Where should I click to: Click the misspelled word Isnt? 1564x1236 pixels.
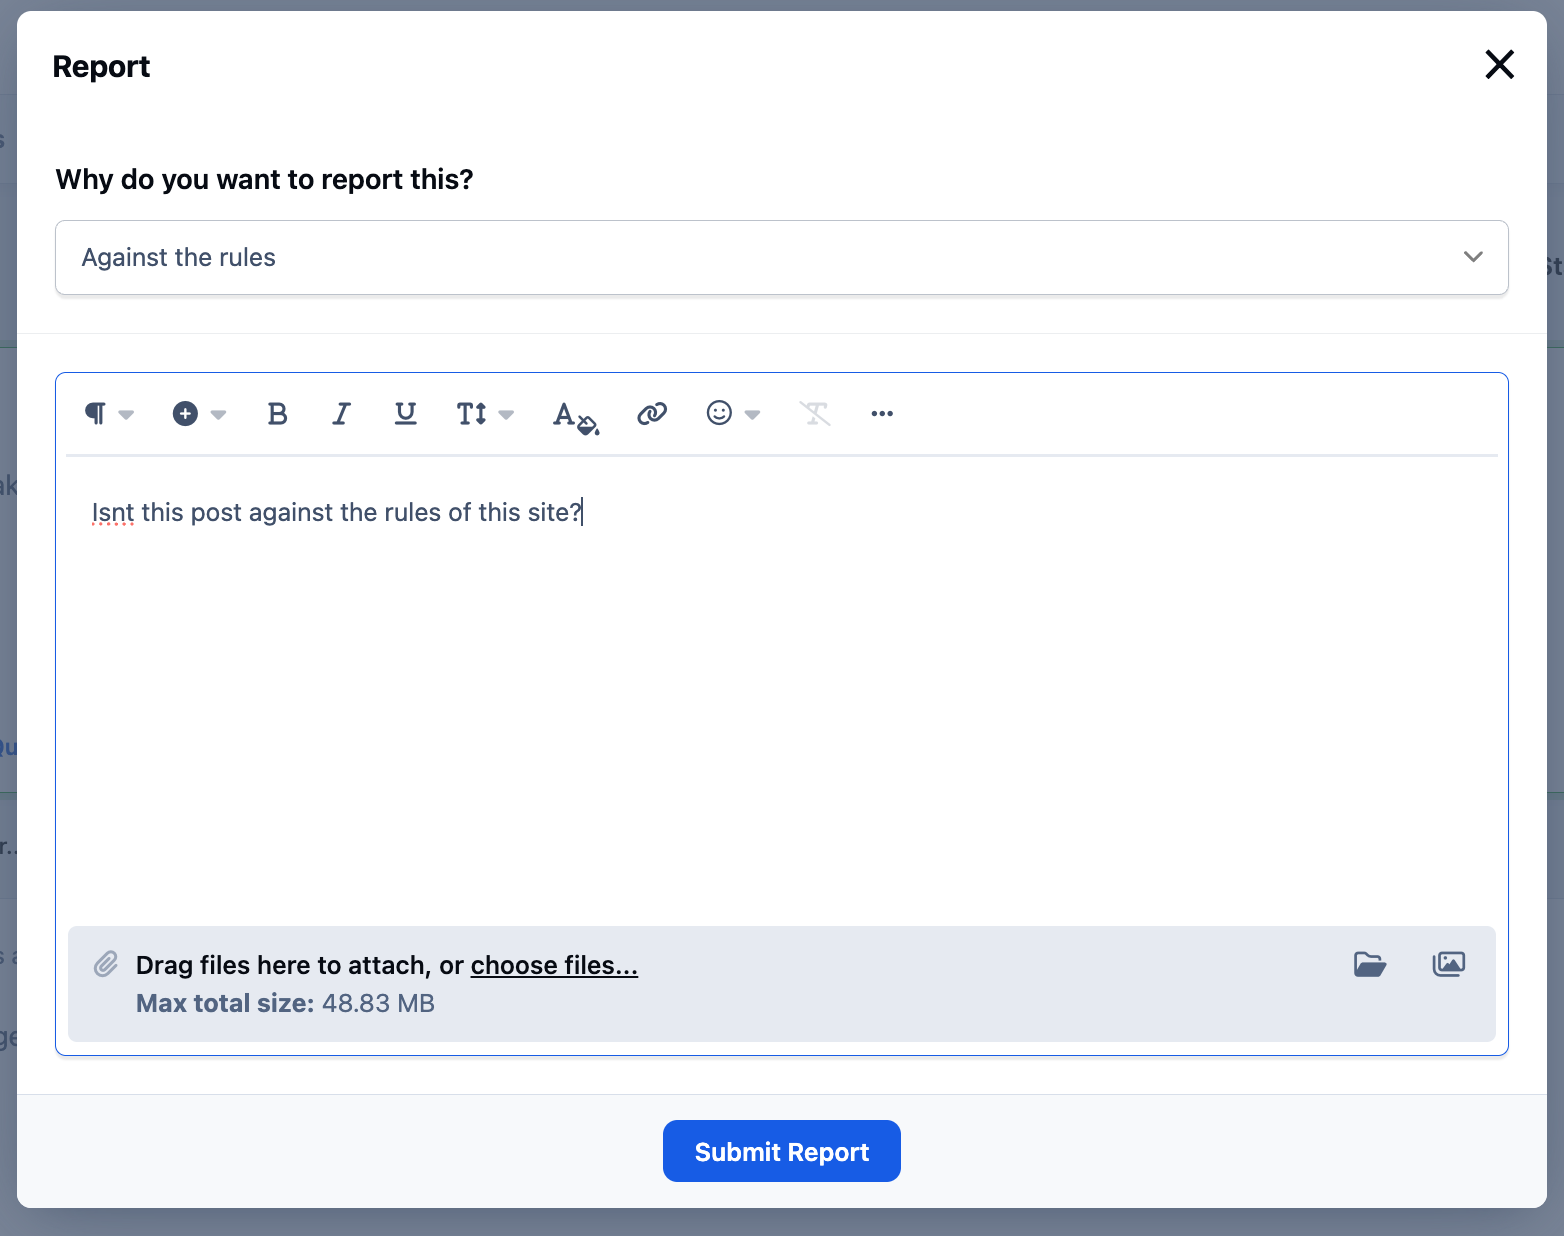[x=113, y=512]
